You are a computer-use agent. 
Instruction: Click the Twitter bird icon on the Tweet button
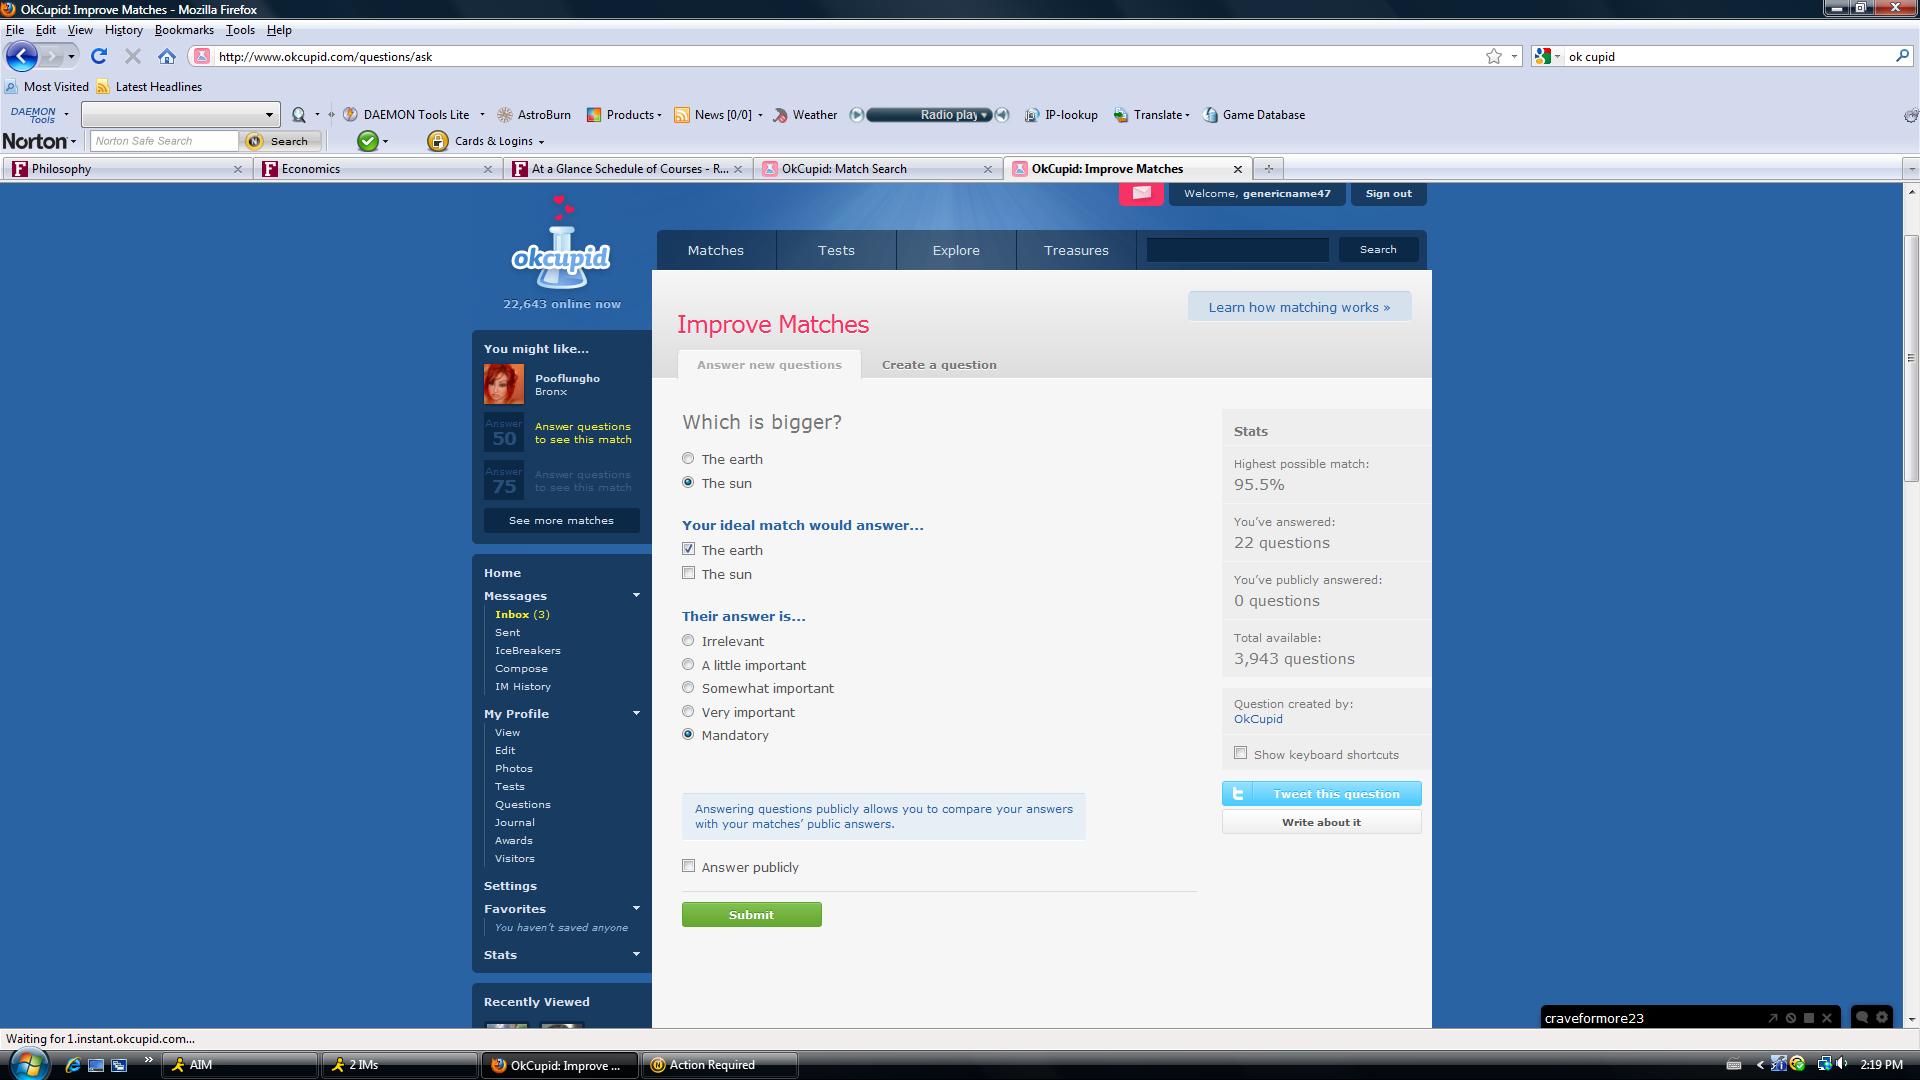[x=1238, y=794]
